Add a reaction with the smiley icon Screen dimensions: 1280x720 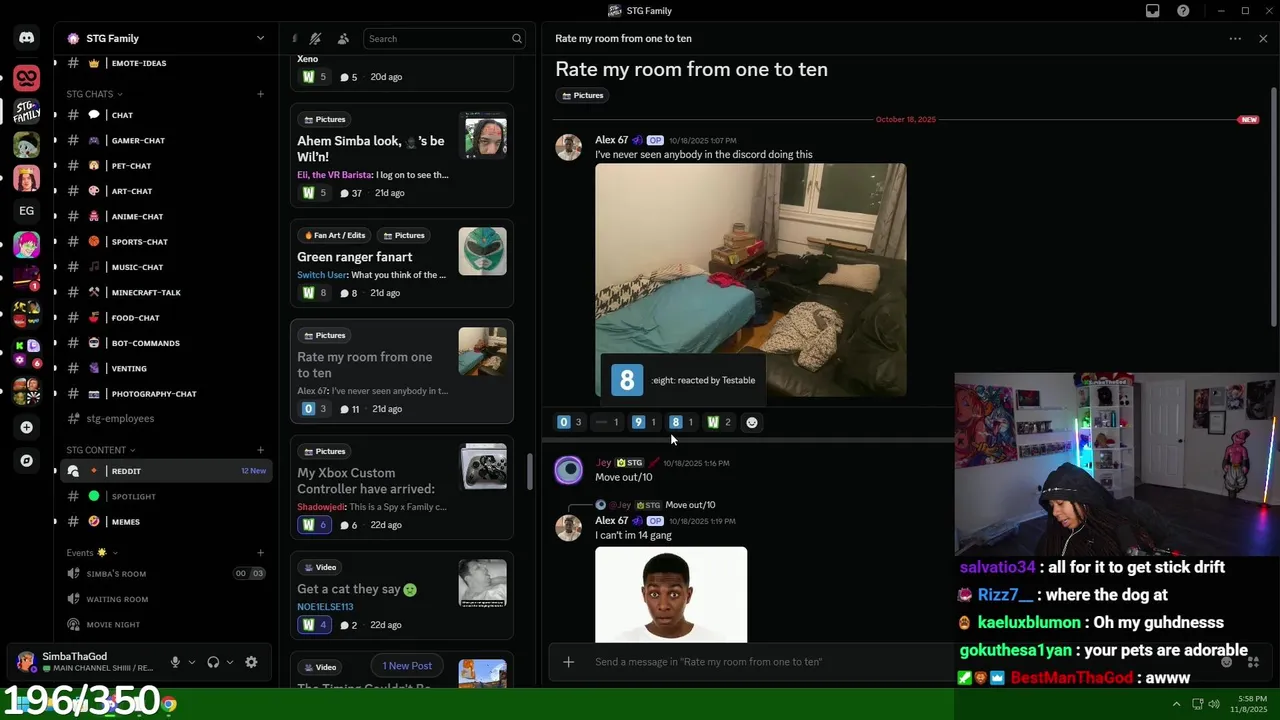tap(752, 422)
